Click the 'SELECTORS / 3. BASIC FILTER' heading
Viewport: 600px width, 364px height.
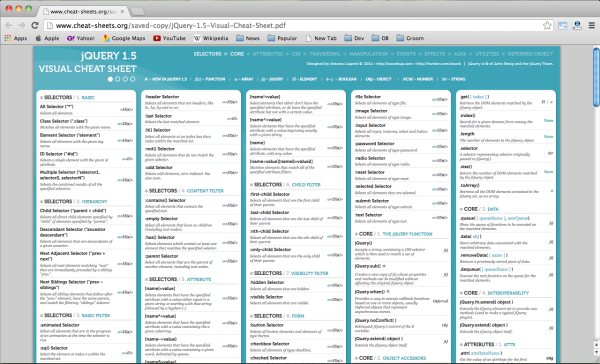[x=75, y=315]
